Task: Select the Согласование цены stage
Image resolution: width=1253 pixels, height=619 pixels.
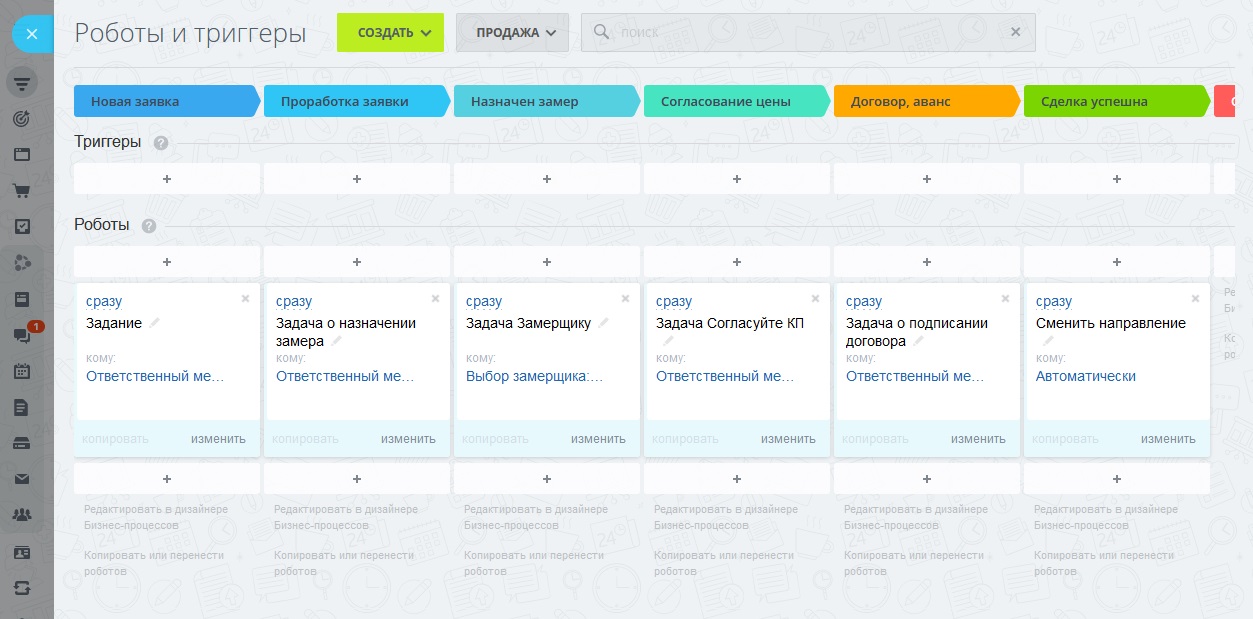Action: [736, 101]
